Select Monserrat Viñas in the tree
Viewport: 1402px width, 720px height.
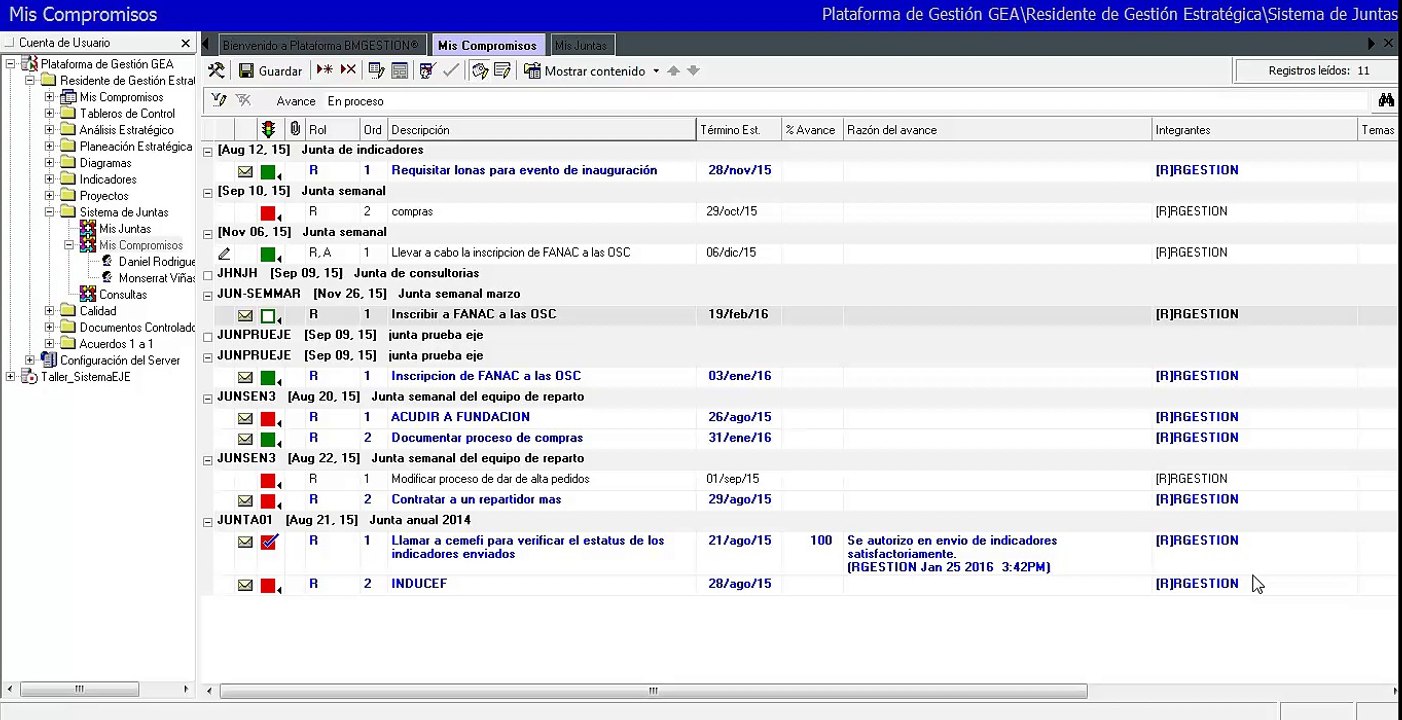[x=157, y=278]
